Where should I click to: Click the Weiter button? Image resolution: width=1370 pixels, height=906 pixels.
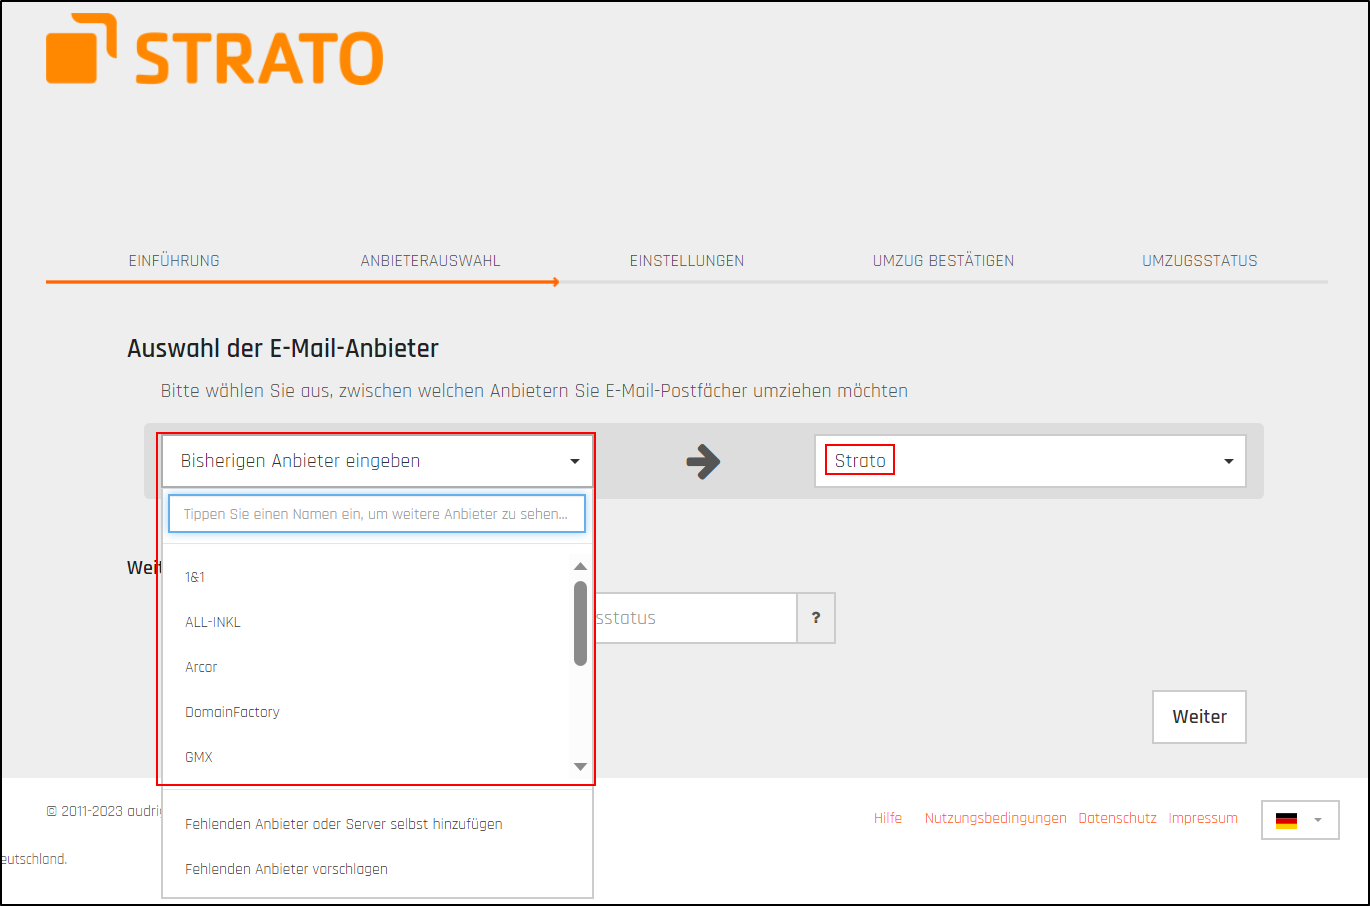(x=1198, y=716)
